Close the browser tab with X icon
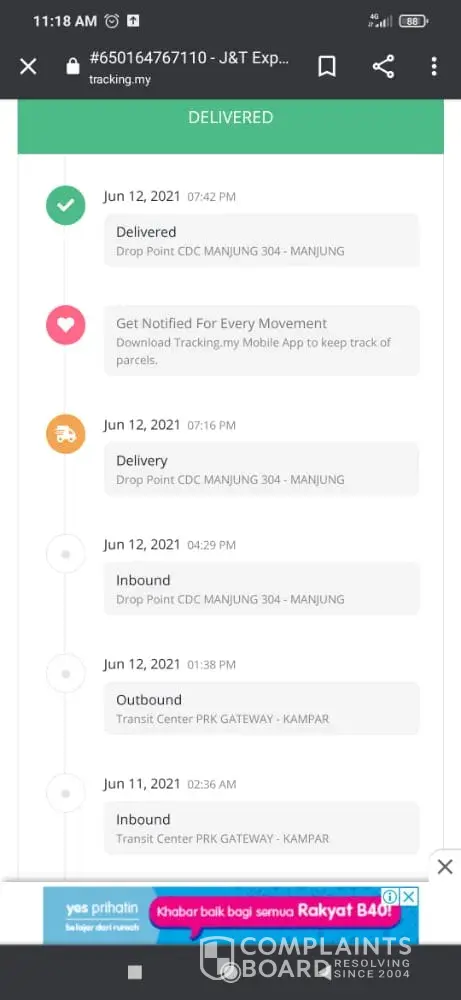Image resolution: width=461 pixels, height=1000 pixels. 28,66
